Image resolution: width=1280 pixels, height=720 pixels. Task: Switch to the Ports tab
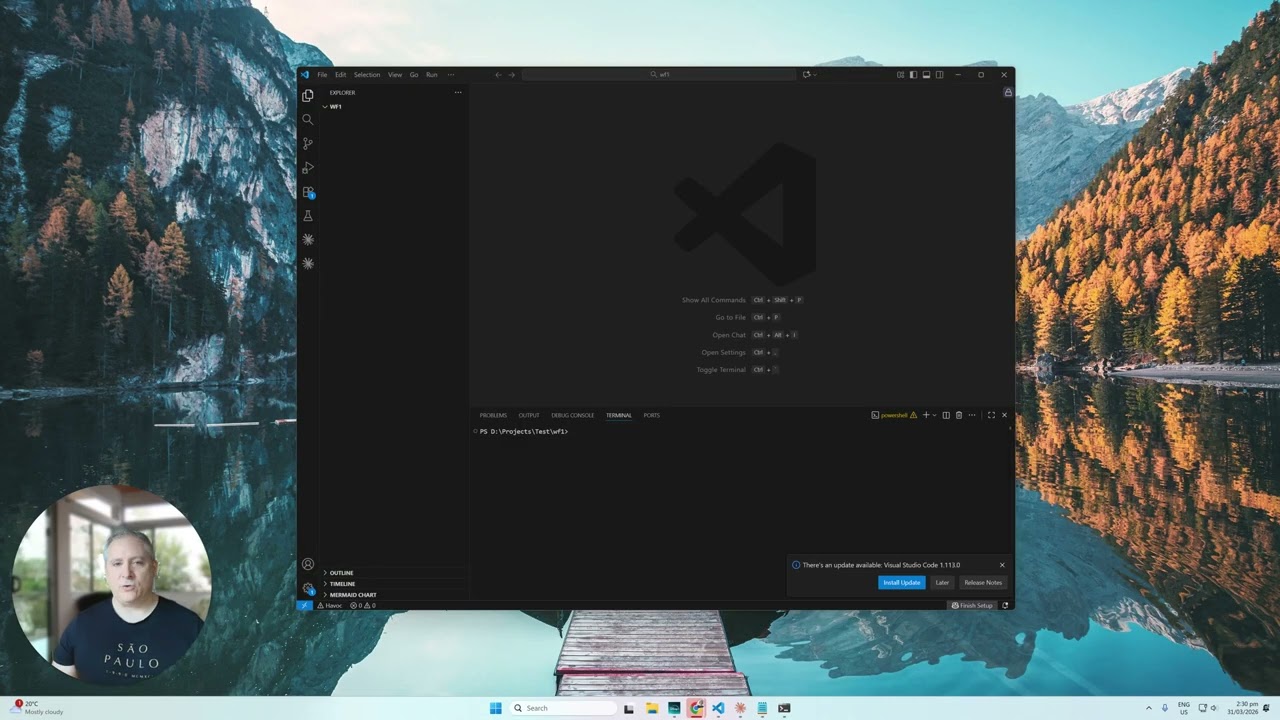(652, 415)
